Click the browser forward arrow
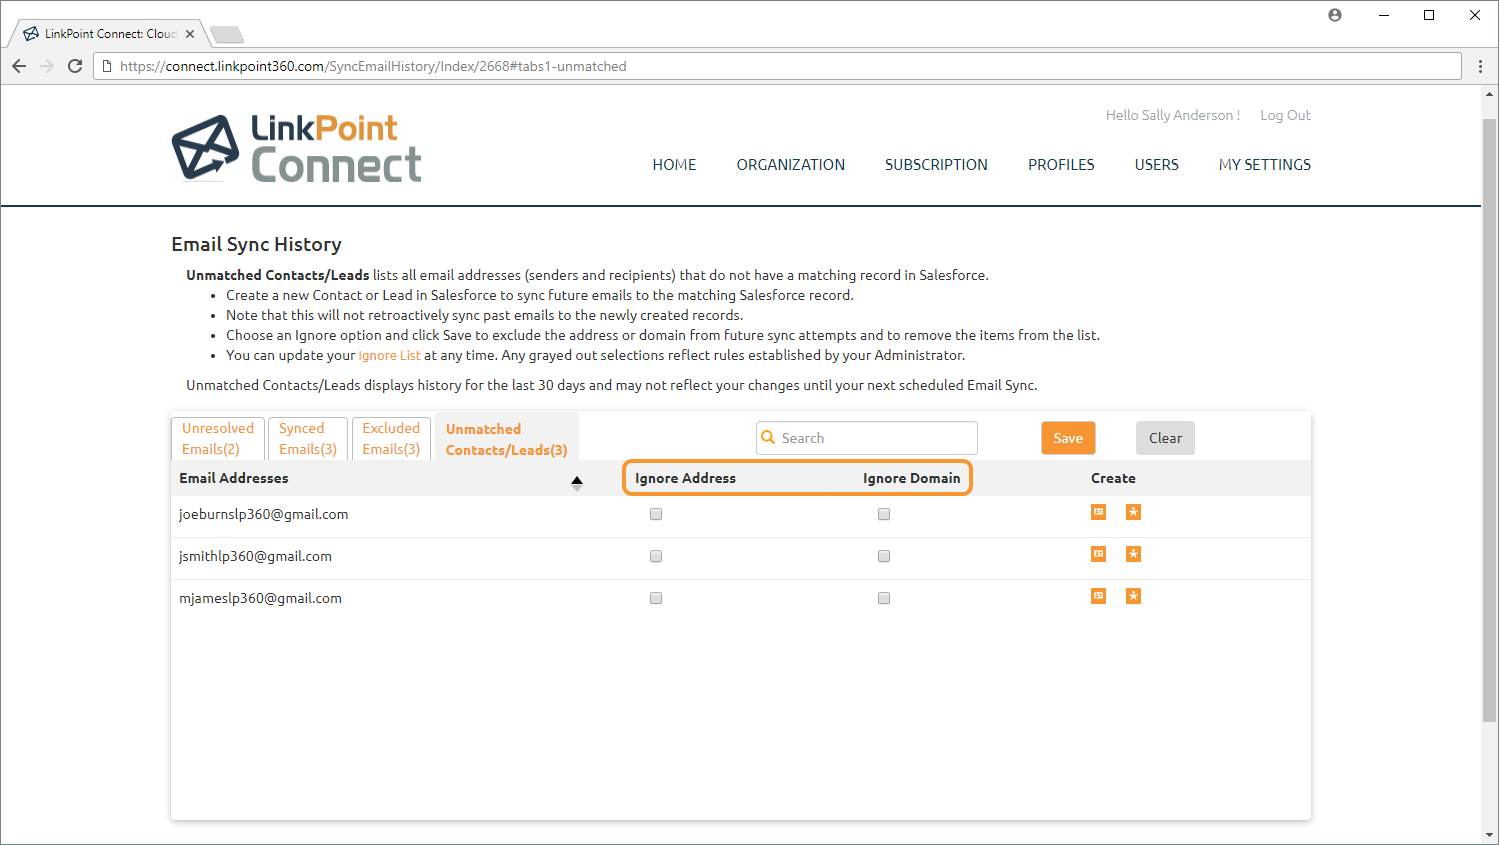The width and height of the screenshot is (1499, 845). click(47, 66)
